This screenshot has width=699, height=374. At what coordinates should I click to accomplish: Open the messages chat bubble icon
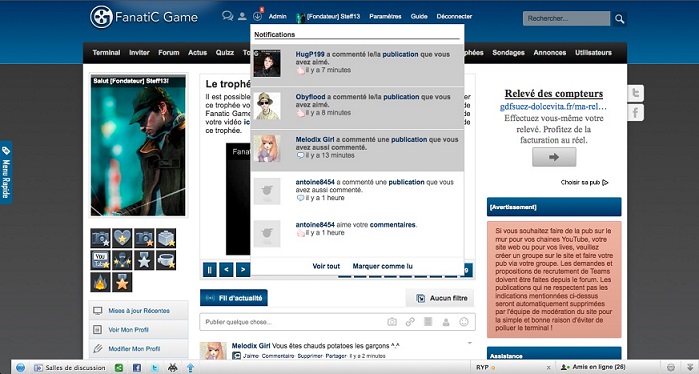(x=227, y=16)
